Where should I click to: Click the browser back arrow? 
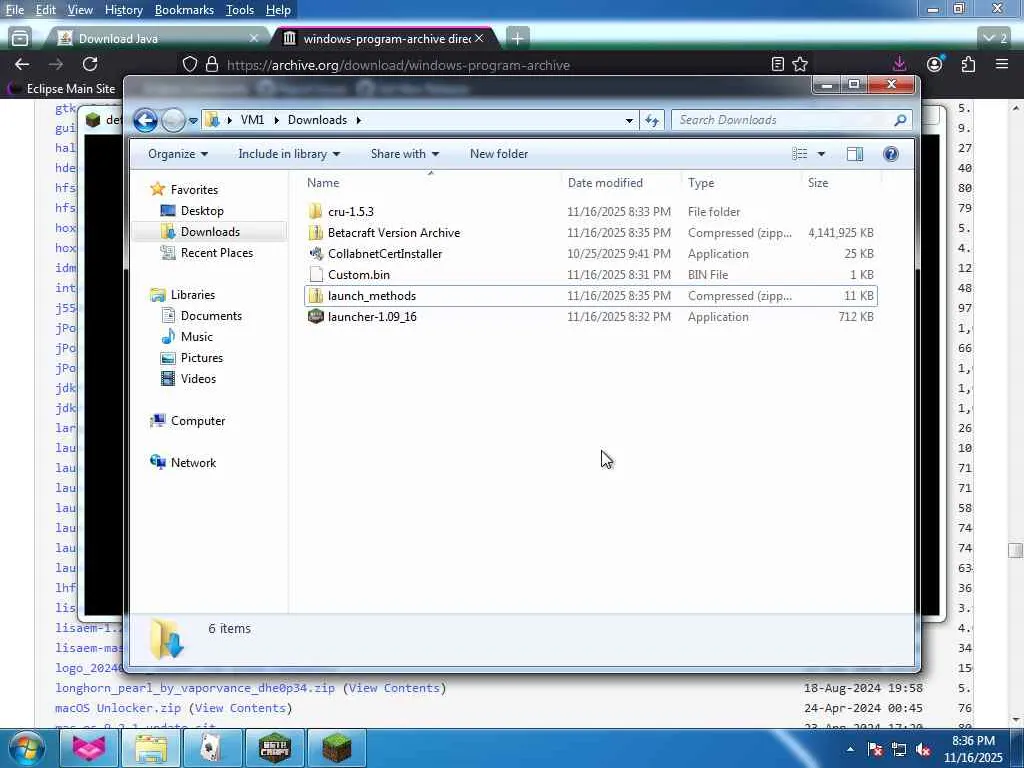[22, 64]
